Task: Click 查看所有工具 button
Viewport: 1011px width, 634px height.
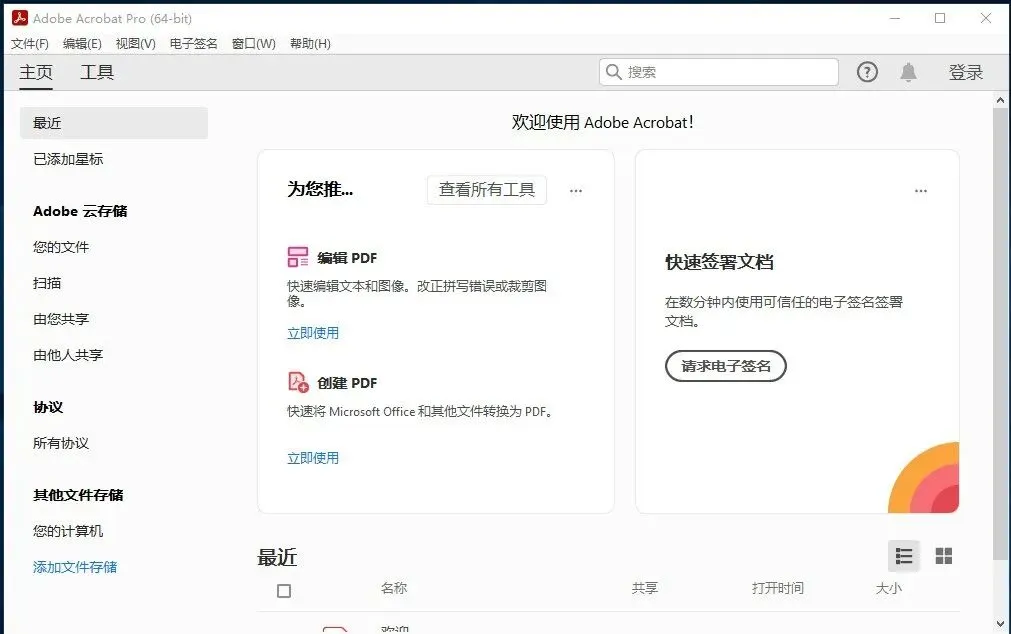Action: (x=487, y=190)
